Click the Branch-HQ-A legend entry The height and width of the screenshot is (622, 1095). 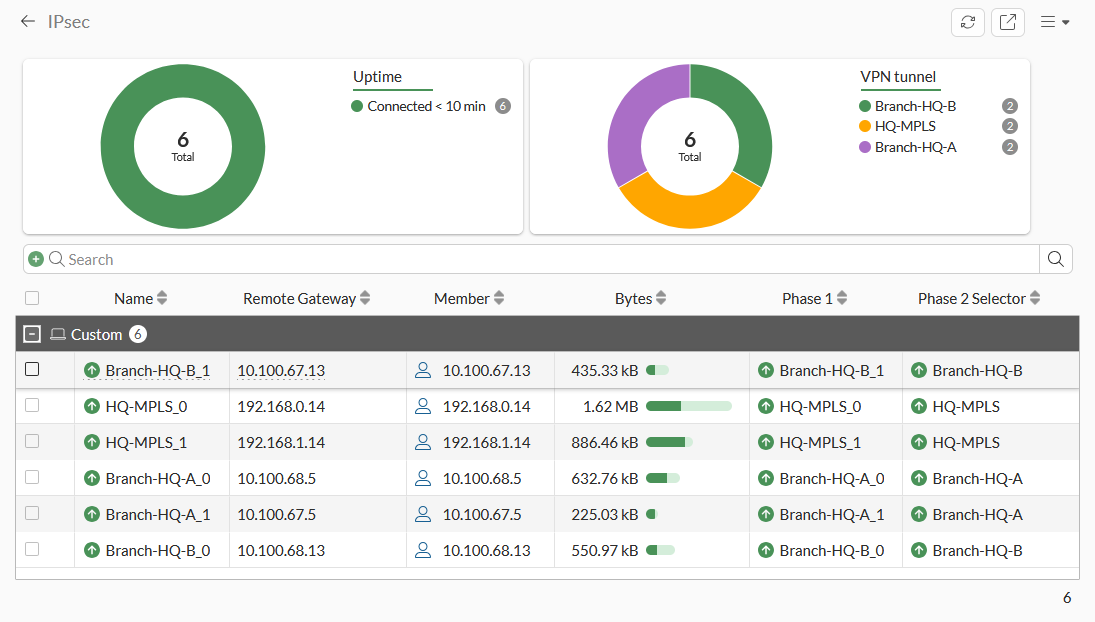915,147
